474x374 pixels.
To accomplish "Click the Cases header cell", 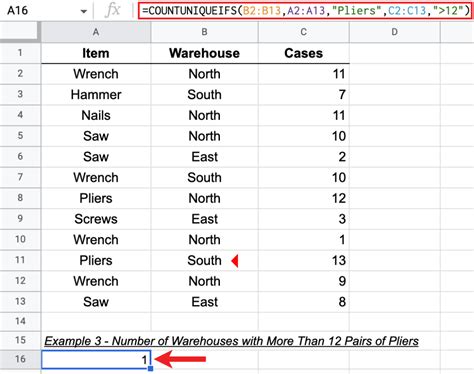I will pyautogui.click(x=304, y=53).
